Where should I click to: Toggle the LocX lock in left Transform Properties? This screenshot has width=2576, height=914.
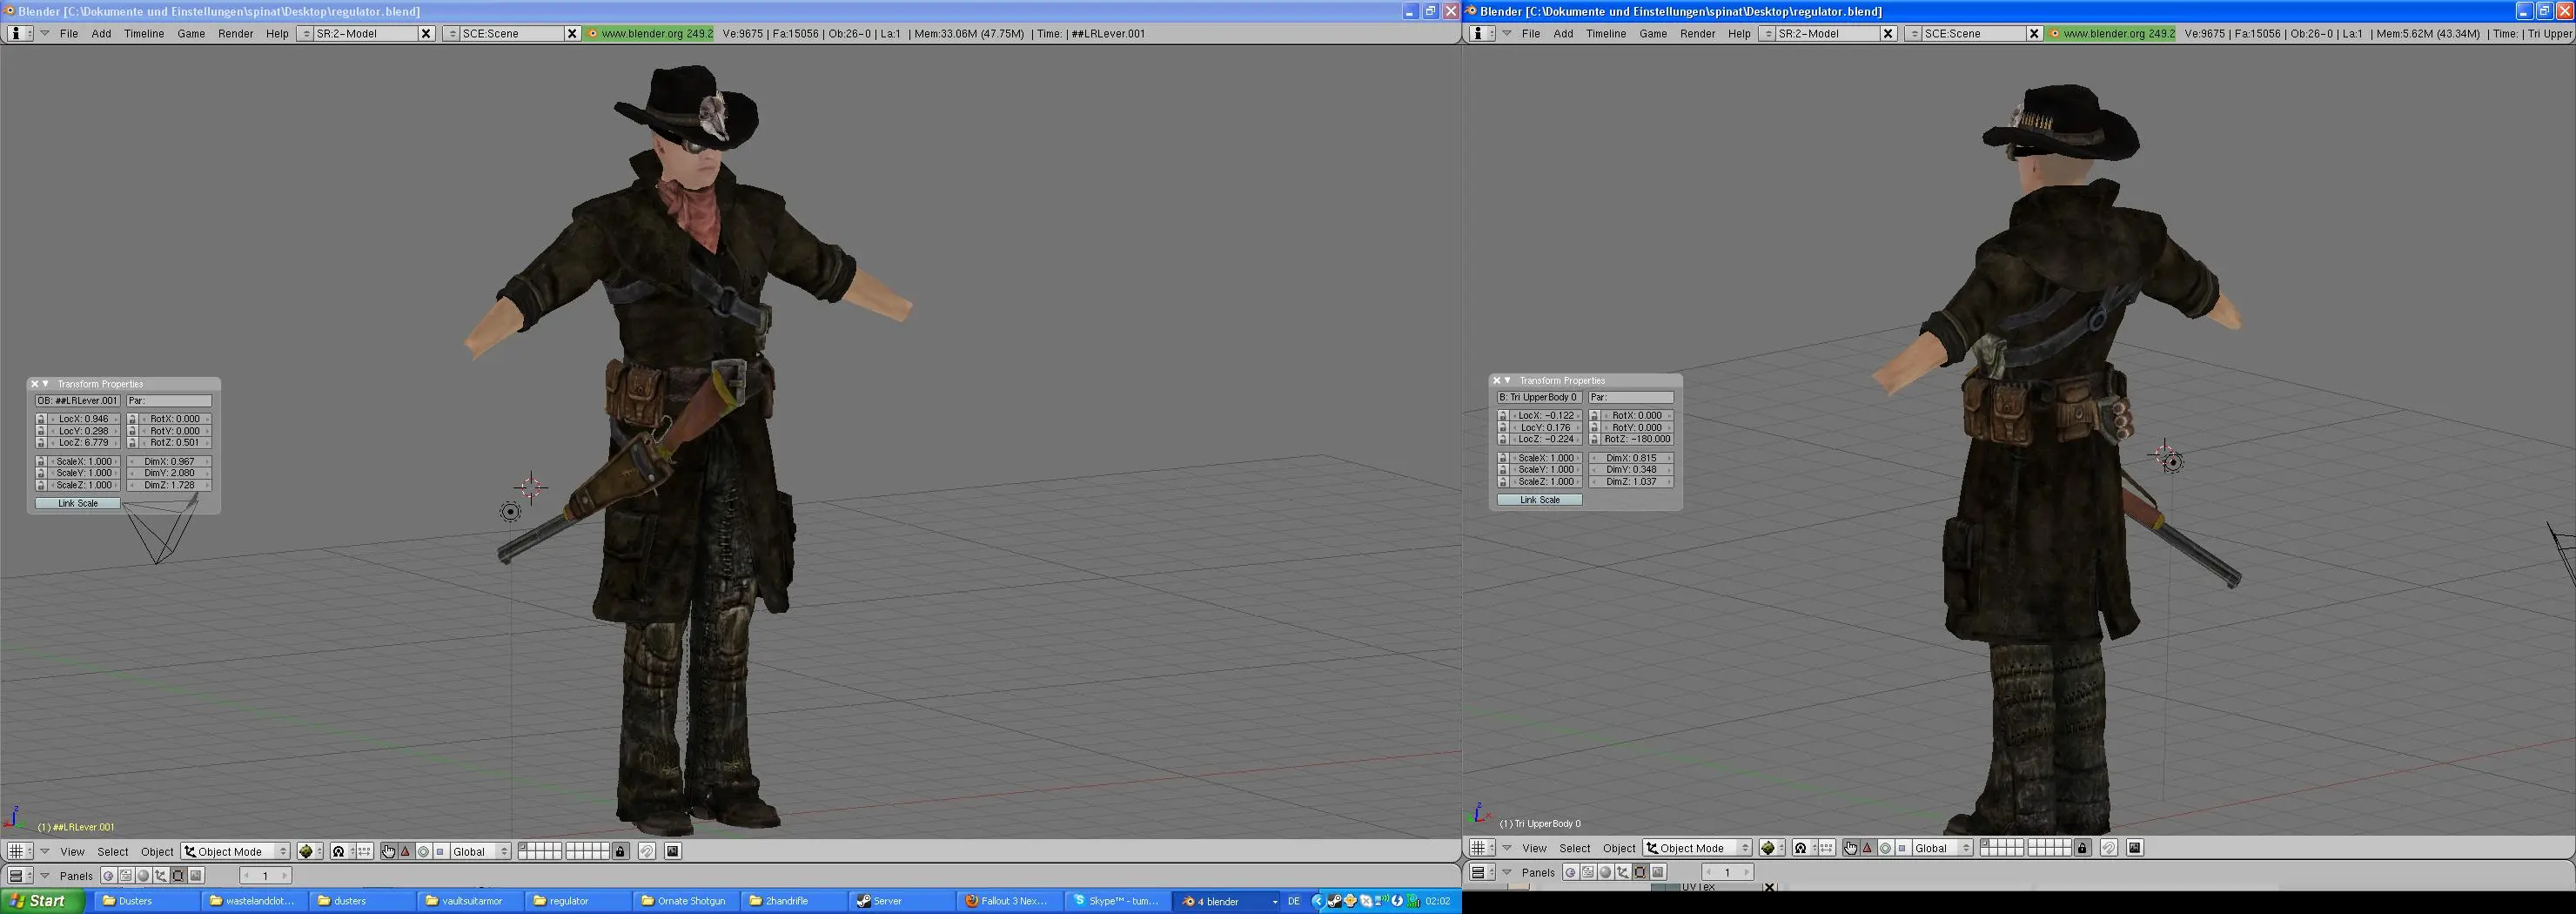click(x=41, y=420)
